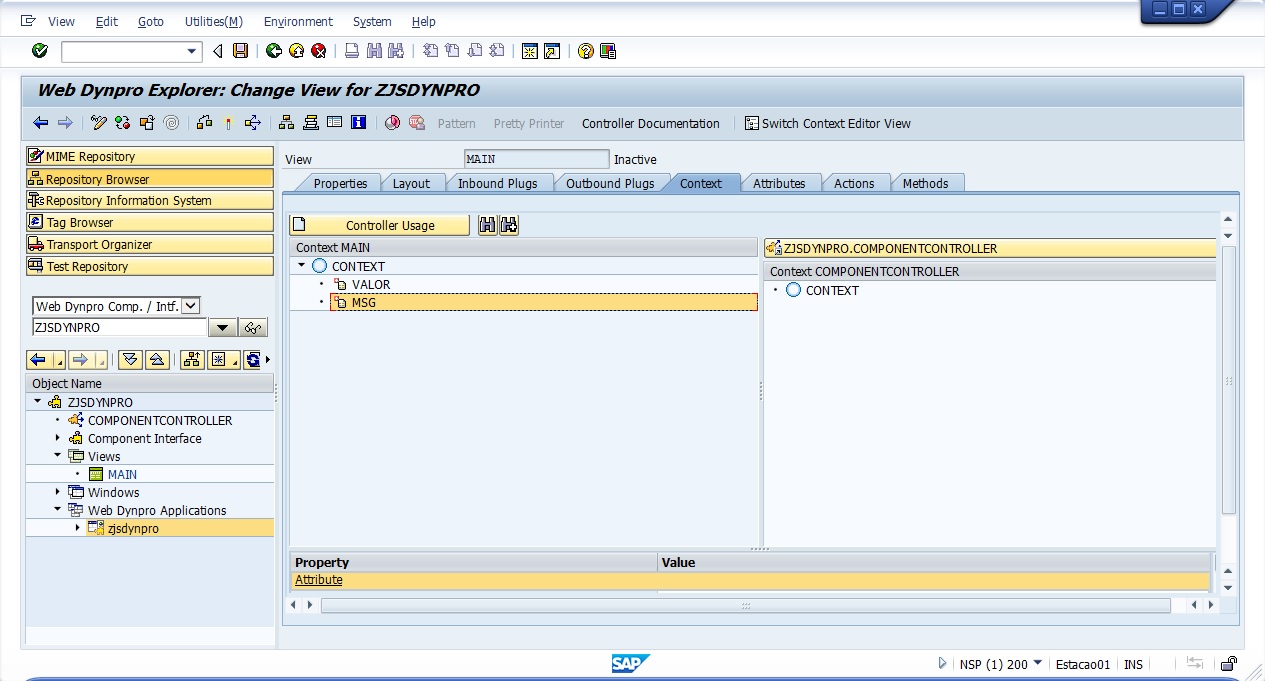Click the horizontal scrollbar below the Property table
Viewport: 1265px width, 681px height.
pyautogui.click(x=745, y=606)
